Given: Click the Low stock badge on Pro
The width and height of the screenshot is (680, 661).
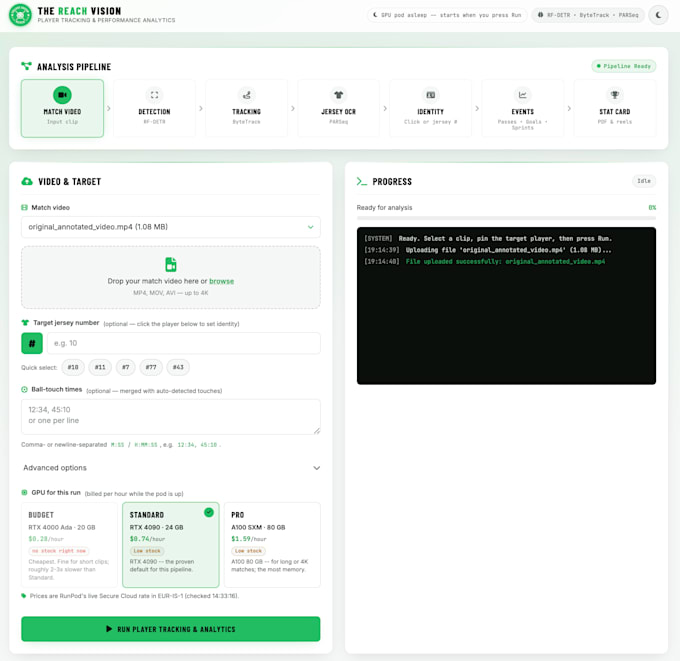Looking at the screenshot, I should (x=248, y=551).
